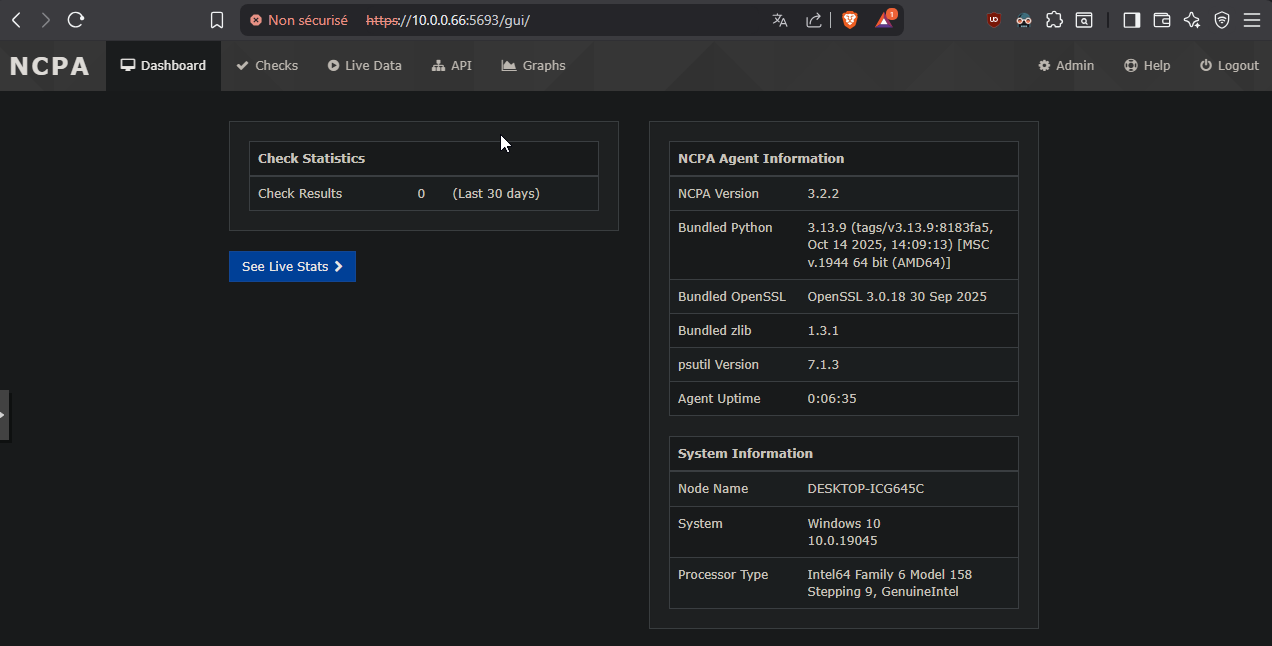Open the uBlock Origin extension icon
1272x646 pixels.
[994, 20]
